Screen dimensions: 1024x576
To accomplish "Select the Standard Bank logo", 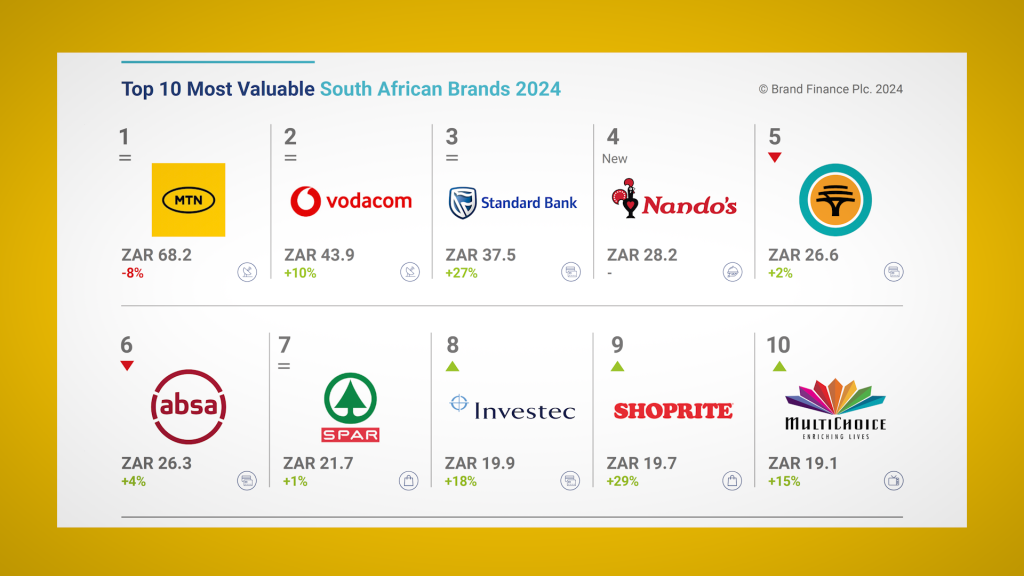I will pos(513,202).
